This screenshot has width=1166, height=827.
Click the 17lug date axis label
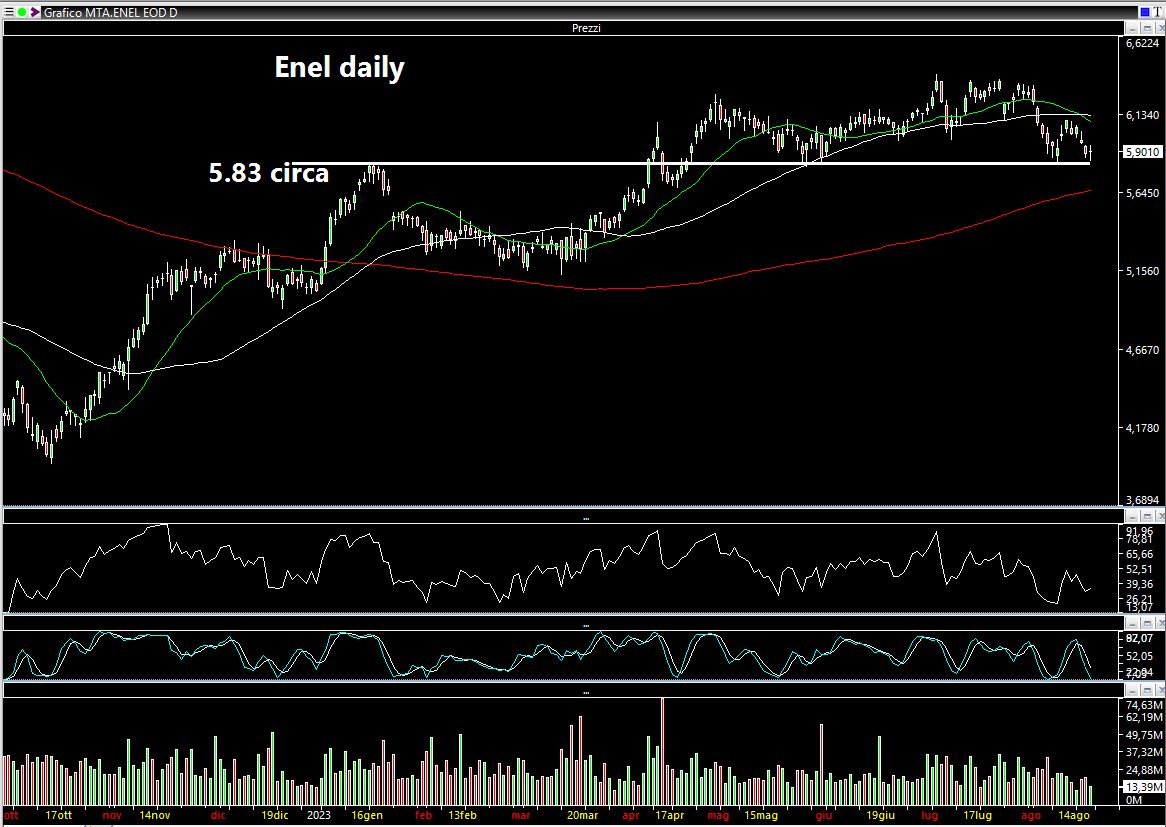coord(978,815)
